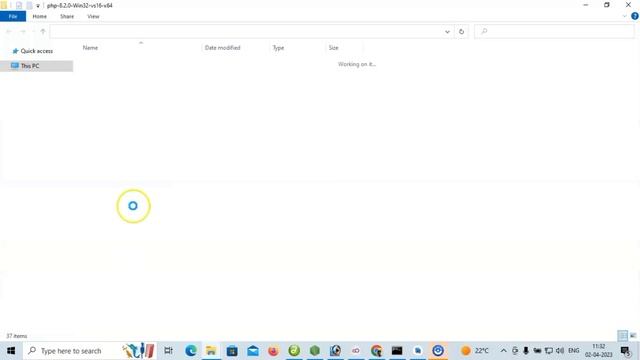Open Task View on taskbar

click(169, 351)
